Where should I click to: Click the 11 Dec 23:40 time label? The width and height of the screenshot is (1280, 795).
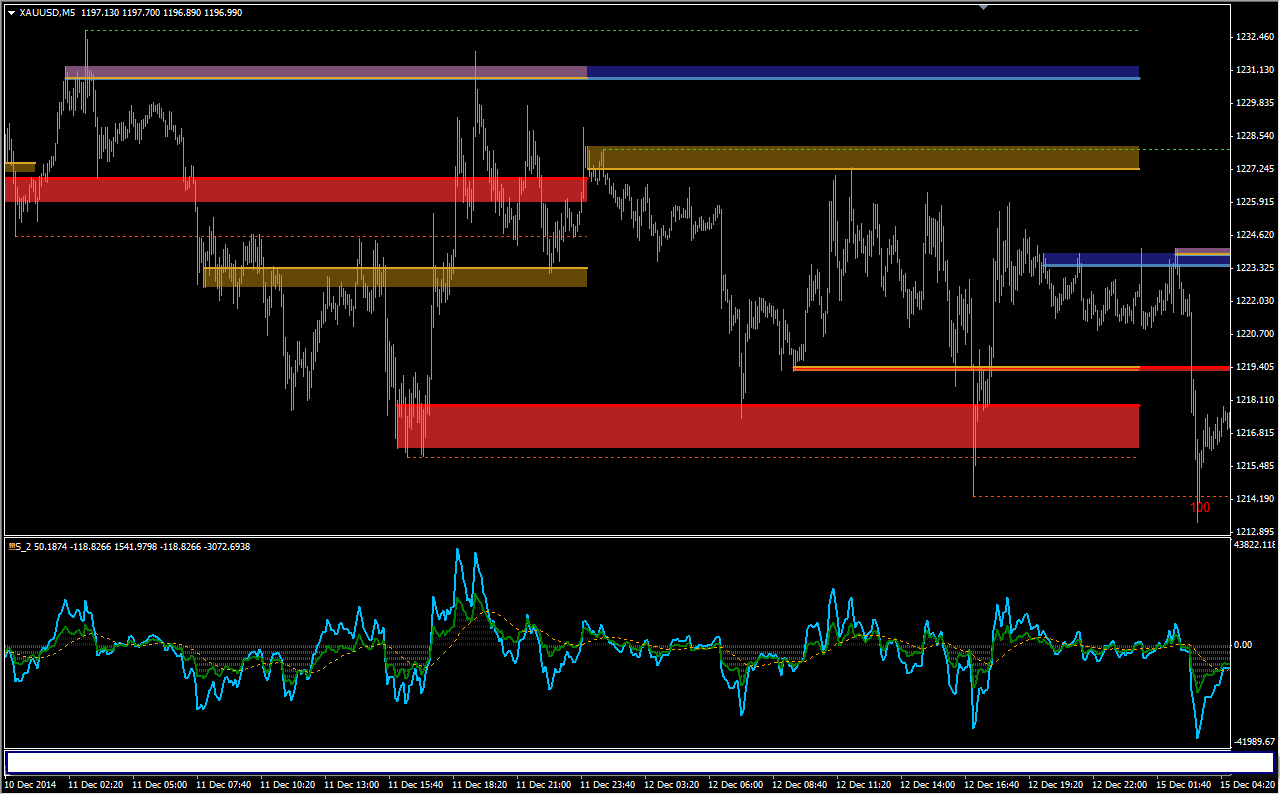coord(607,785)
